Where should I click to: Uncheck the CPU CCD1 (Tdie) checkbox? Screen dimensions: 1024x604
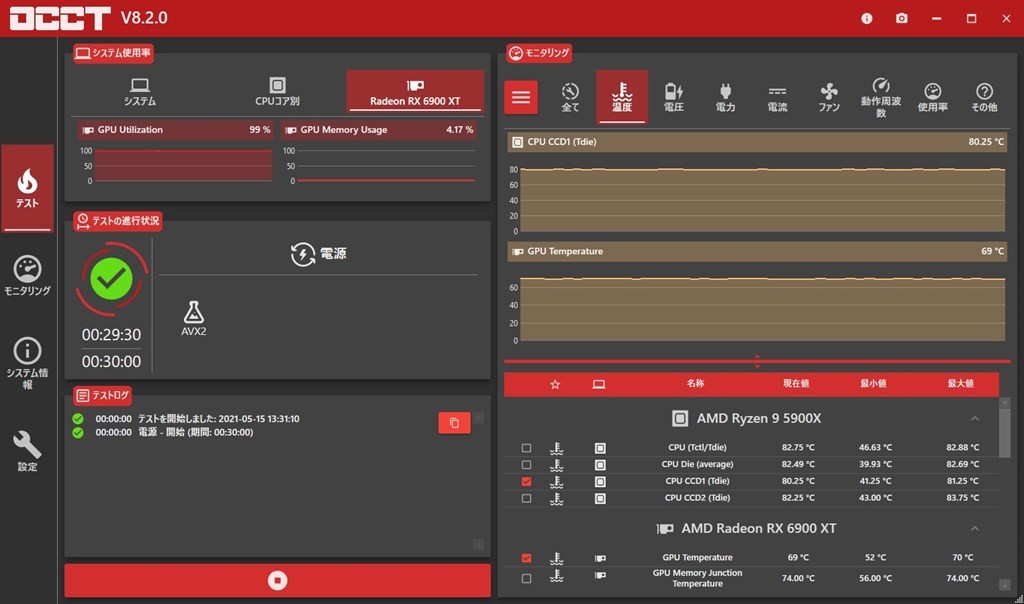click(527, 481)
